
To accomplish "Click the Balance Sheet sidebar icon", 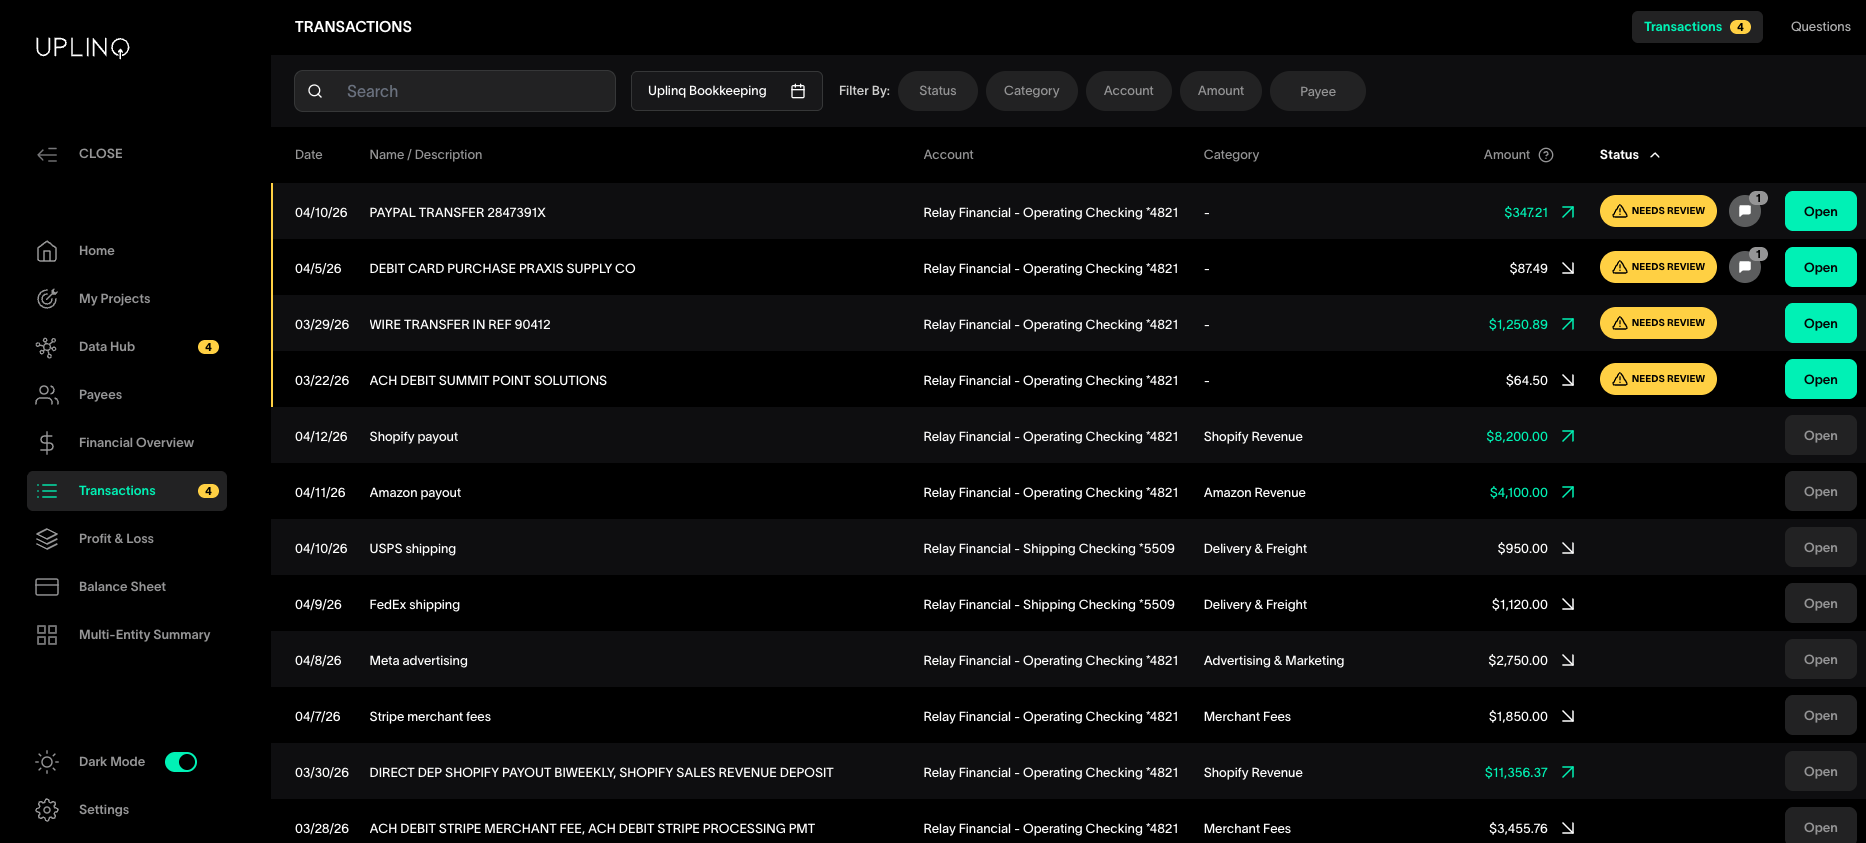I will (47, 587).
